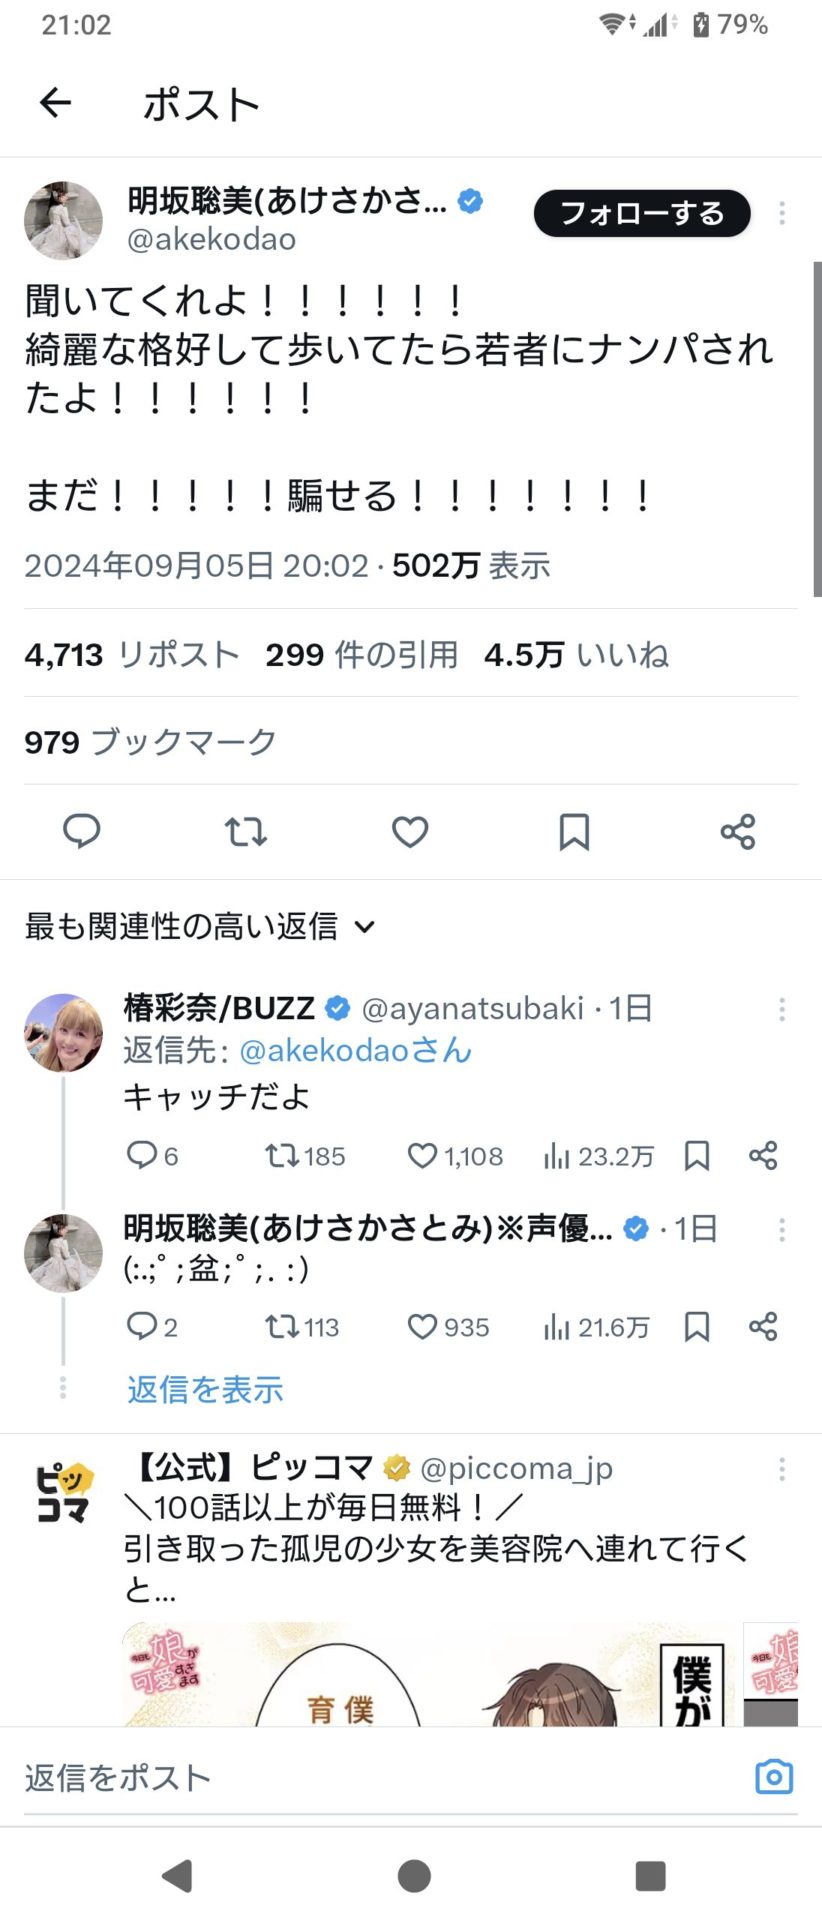Image resolution: width=822 pixels, height=1920 pixels.
Task: Open the camera icon in reply bar
Action: (x=773, y=1776)
